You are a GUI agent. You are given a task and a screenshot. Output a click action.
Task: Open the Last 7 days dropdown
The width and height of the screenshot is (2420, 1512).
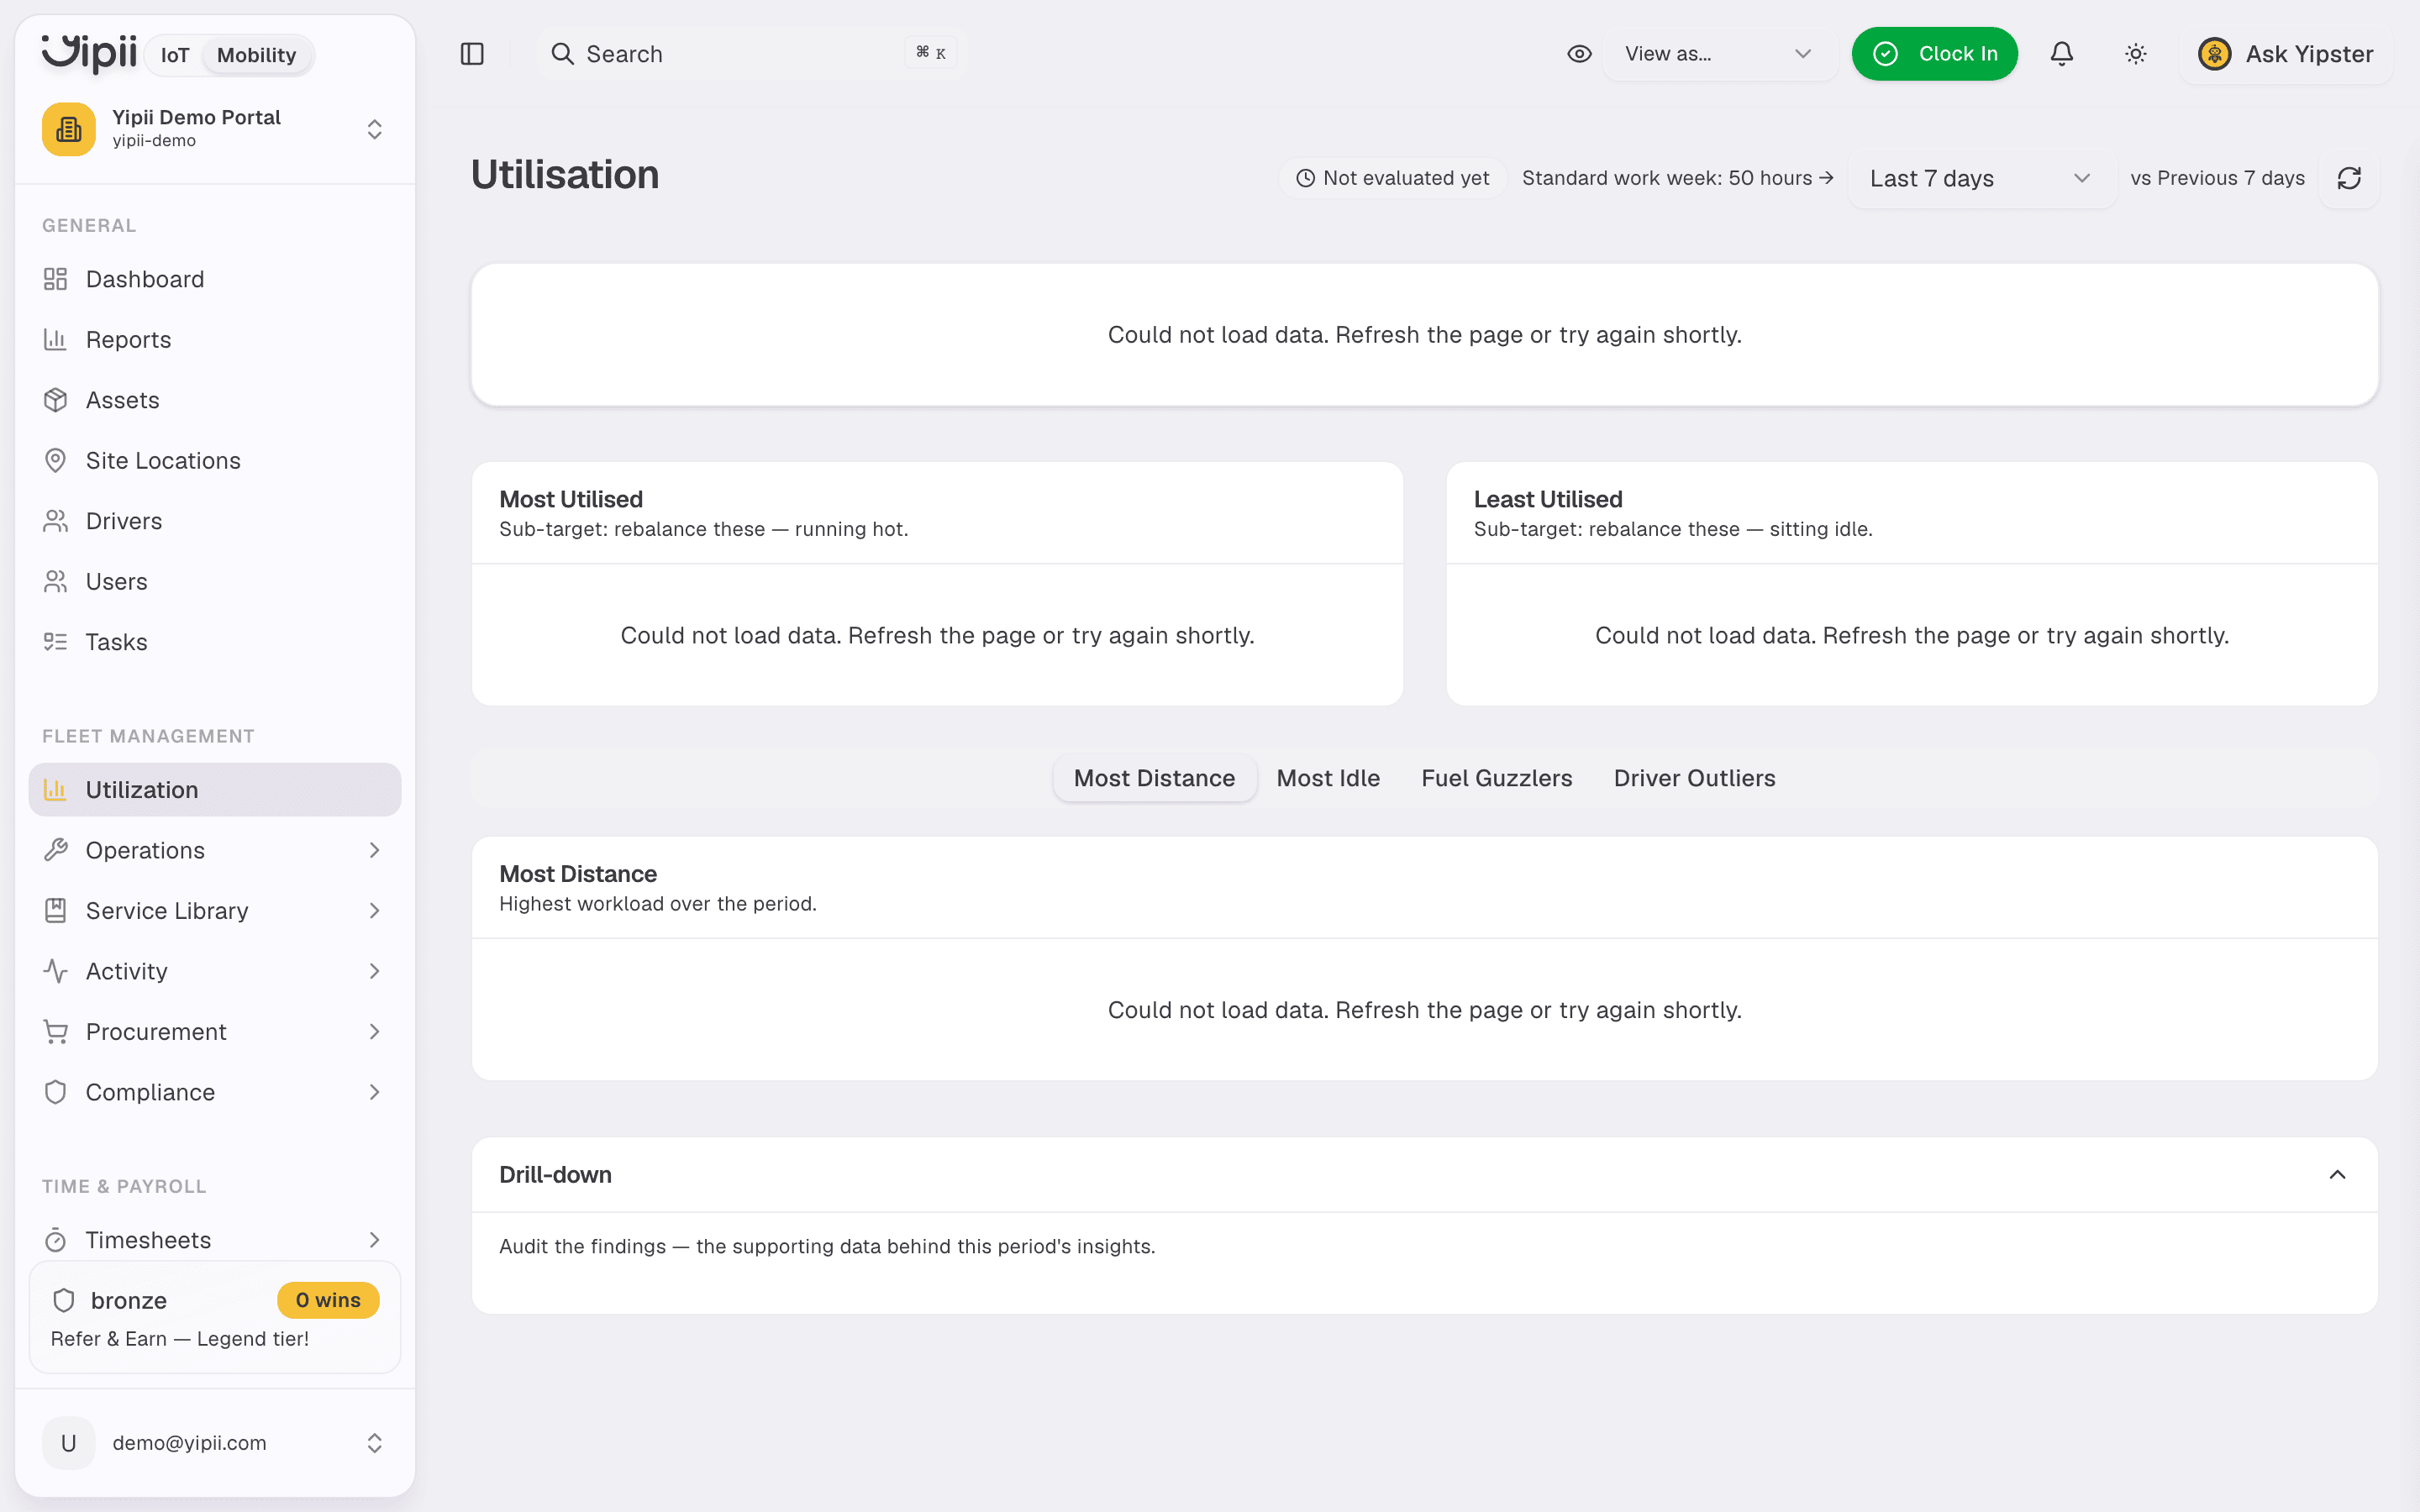point(1981,178)
